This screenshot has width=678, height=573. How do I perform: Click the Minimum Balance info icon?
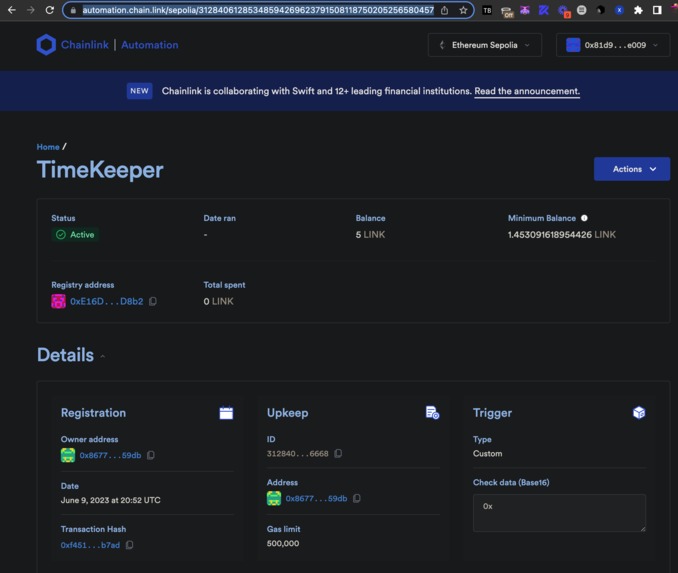coord(584,218)
